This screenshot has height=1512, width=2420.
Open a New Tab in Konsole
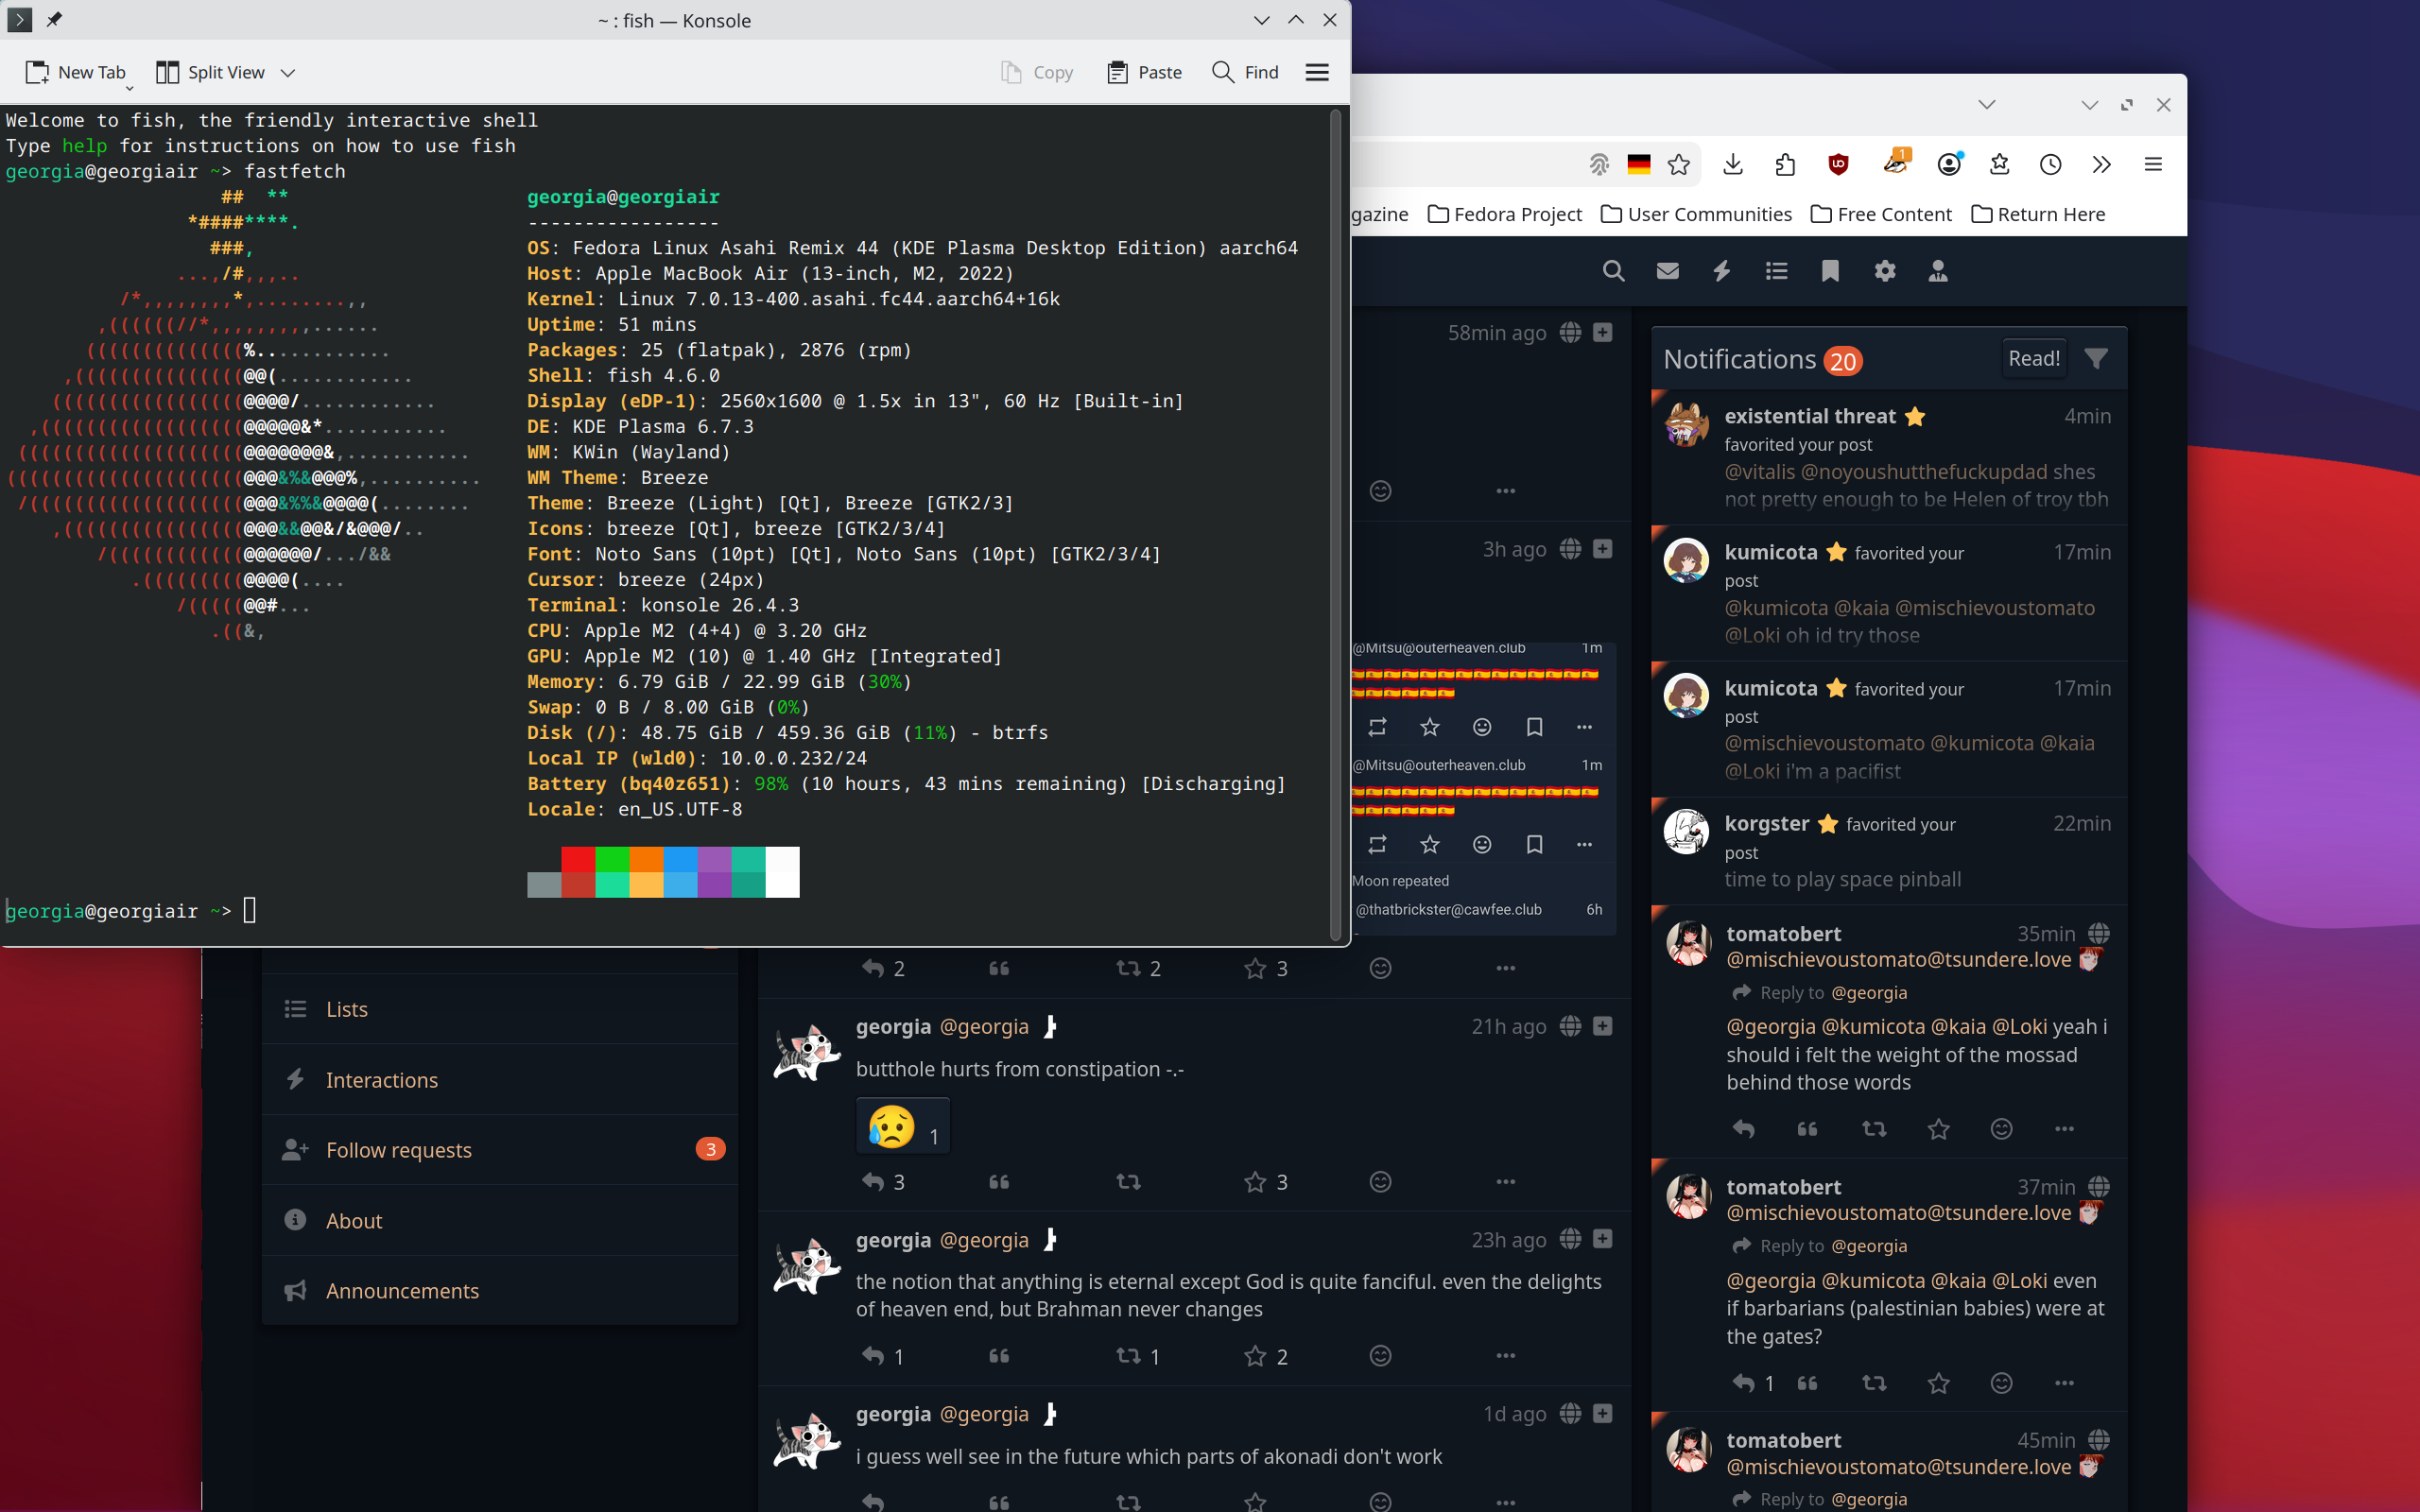point(76,72)
